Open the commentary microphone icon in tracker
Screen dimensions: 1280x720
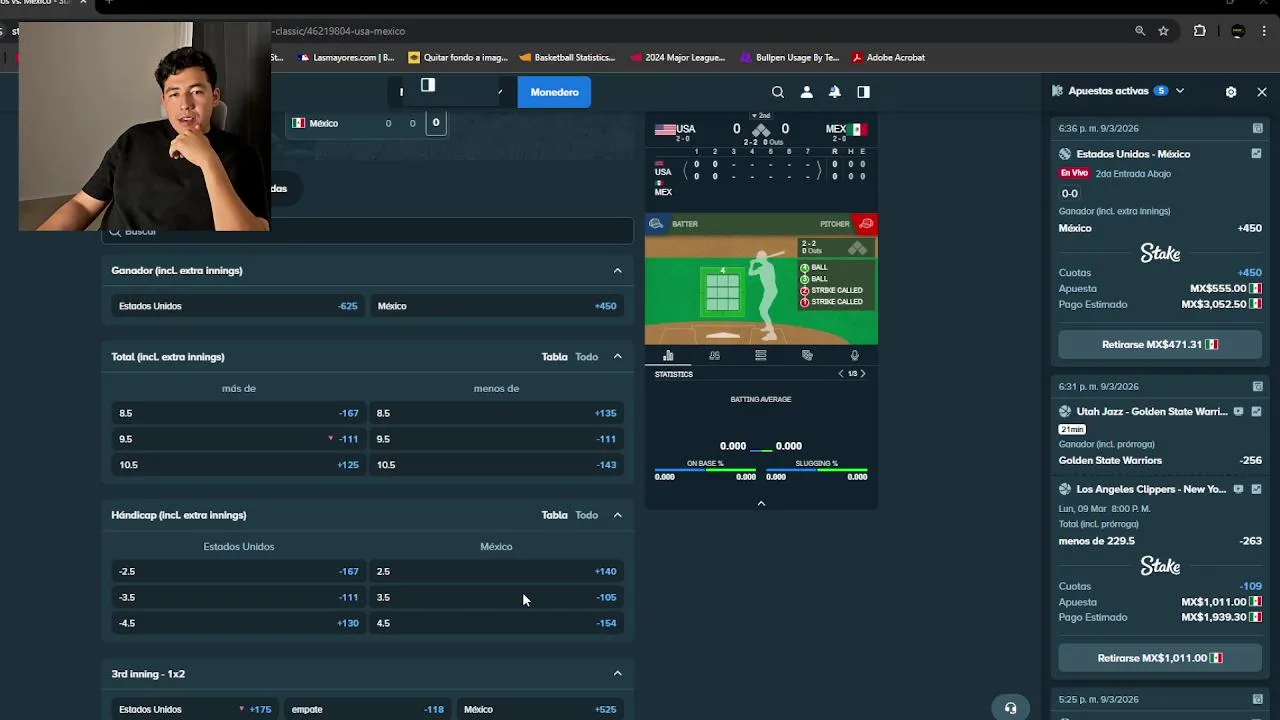point(854,355)
